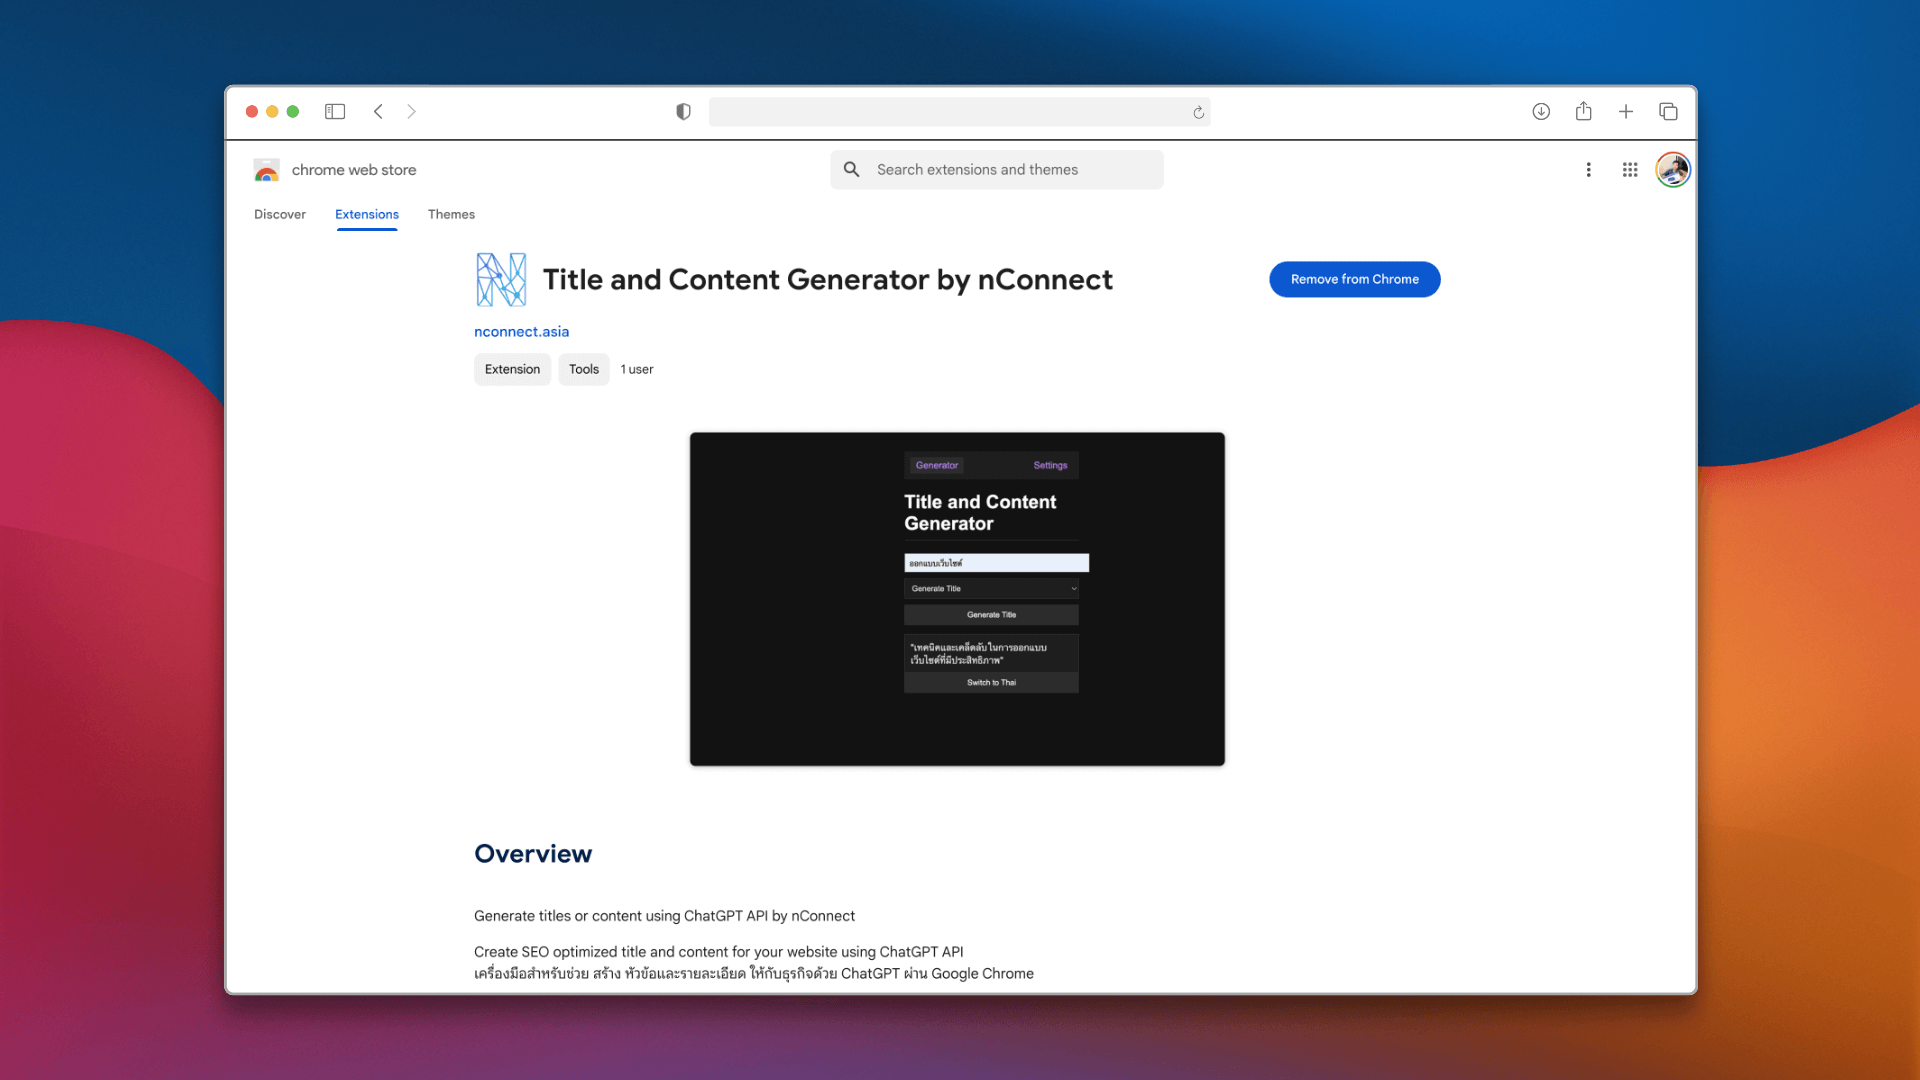
Task: Click the topic input text field
Action: [x=992, y=562]
